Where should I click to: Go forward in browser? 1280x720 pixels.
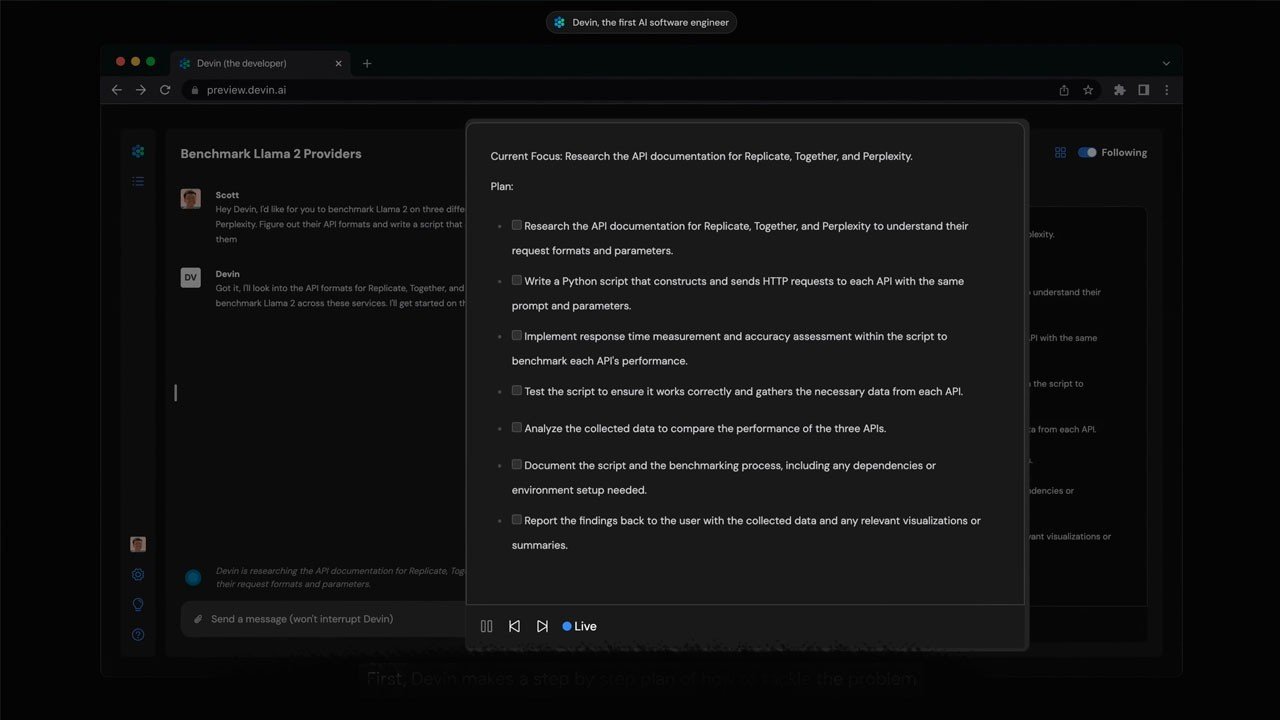pyautogui.click(x=141, y=90)
